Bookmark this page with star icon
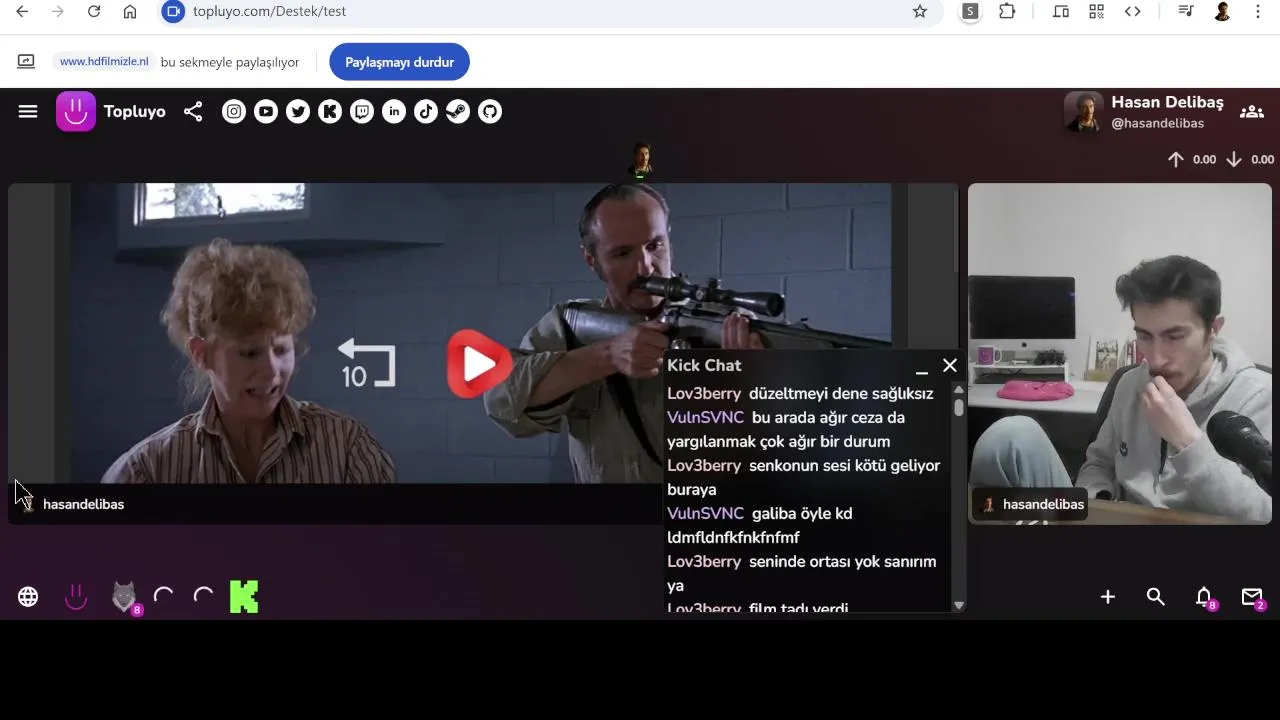This screenshot has width=1280, height=720. click(920, 12)
